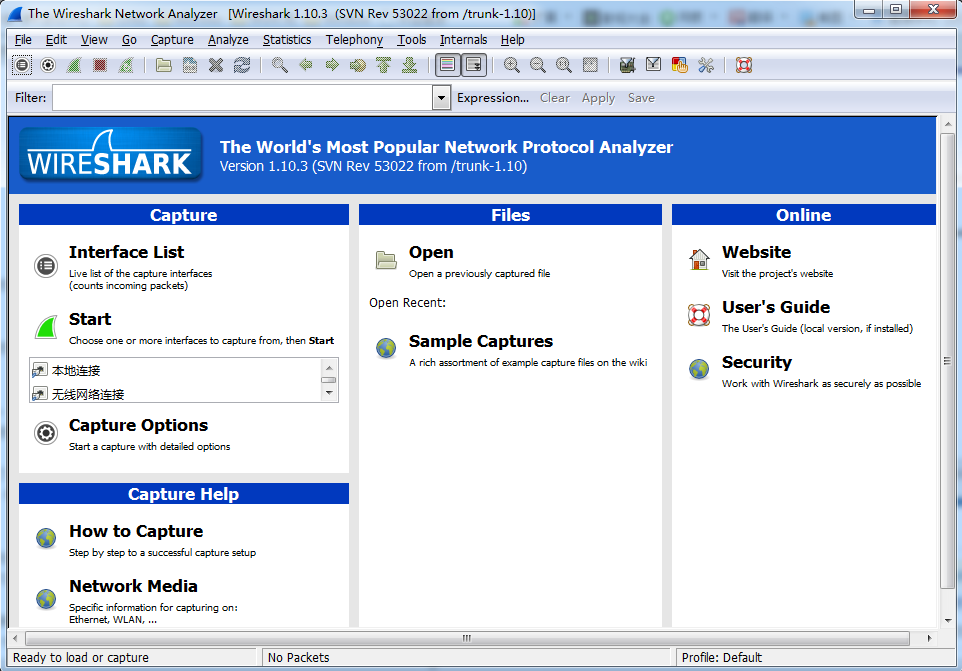Select the 无线网络连接 interface
The height and width of the screenshot is (671, 962).
point(88,394)
